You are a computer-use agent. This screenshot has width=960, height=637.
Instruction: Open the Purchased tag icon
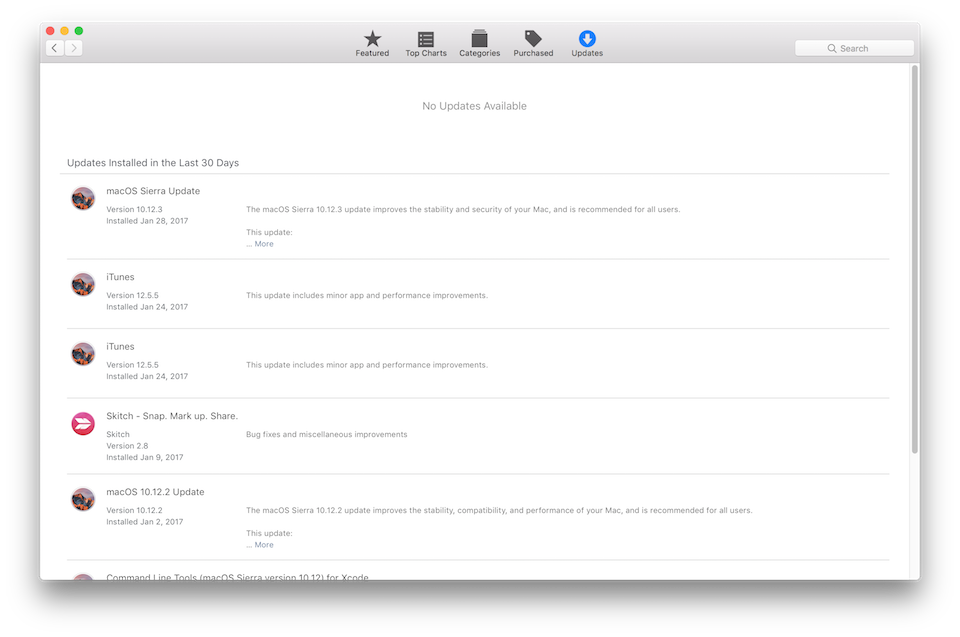pos(533,39)
